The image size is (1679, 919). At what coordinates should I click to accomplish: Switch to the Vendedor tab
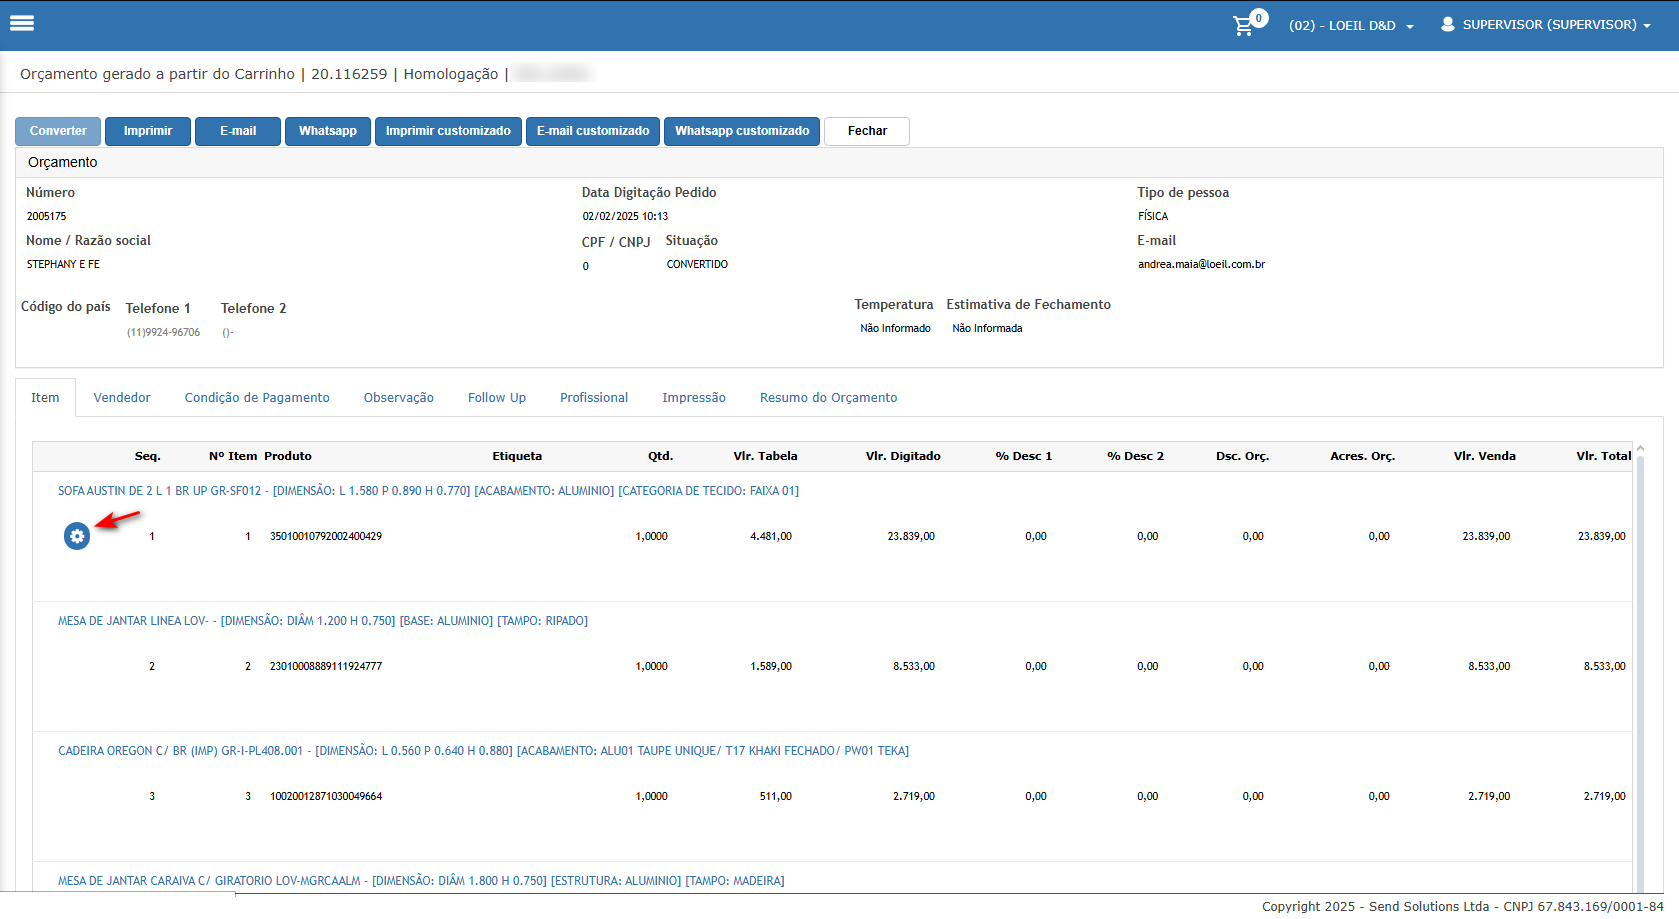[122, 397]
